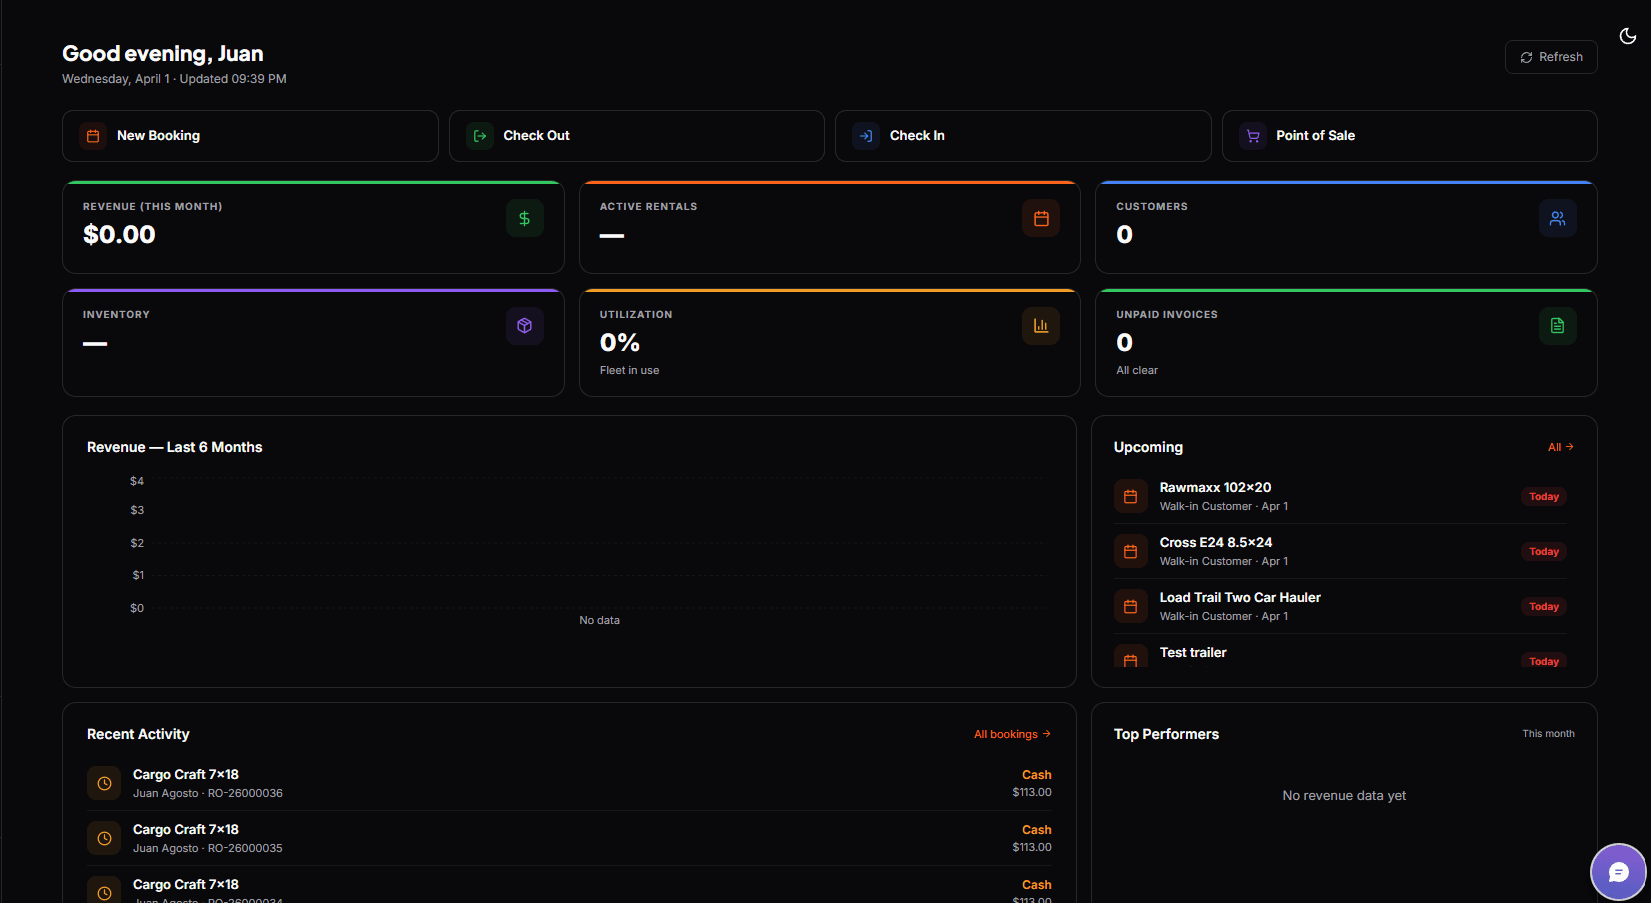Screen dimensions: 1651x903
Task: Click the package icon on the Inventory card
Action: pos(524,325)
